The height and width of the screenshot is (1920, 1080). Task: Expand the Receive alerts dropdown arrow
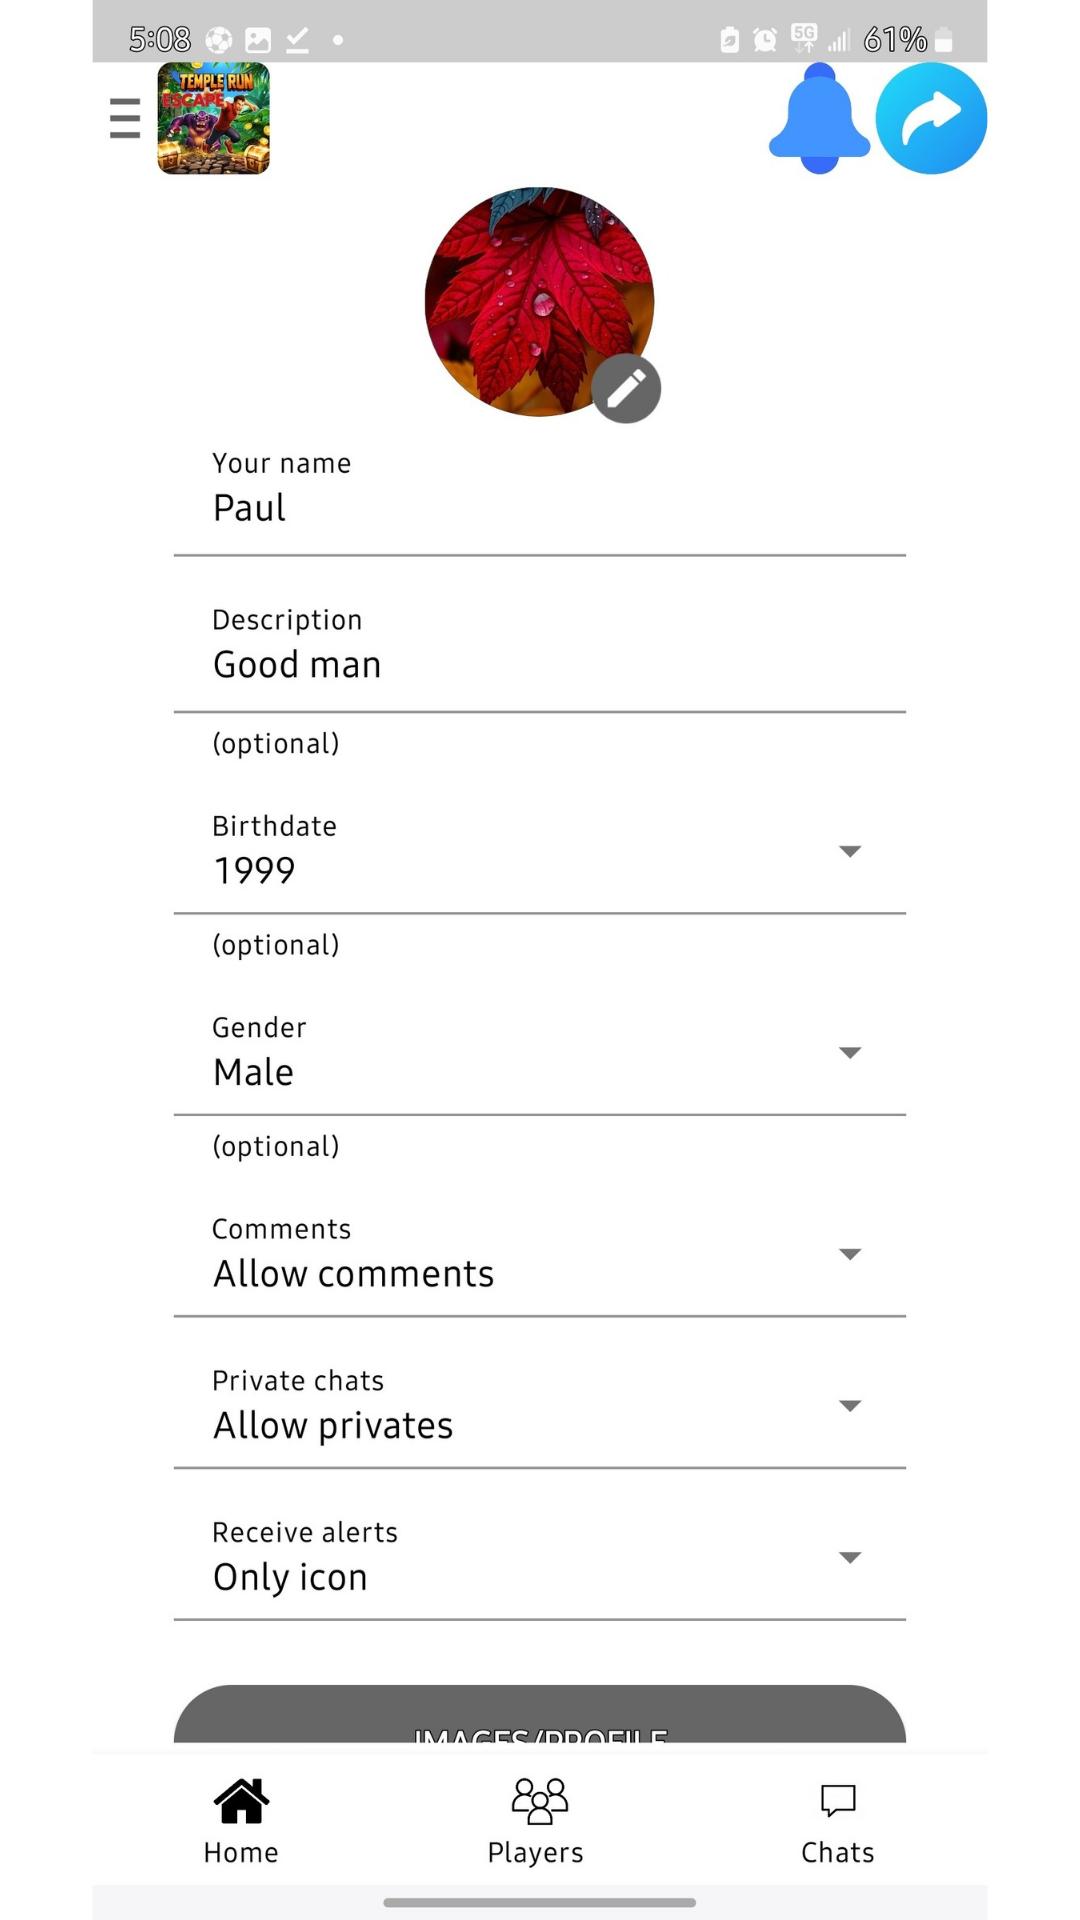tap(850, 1557)
